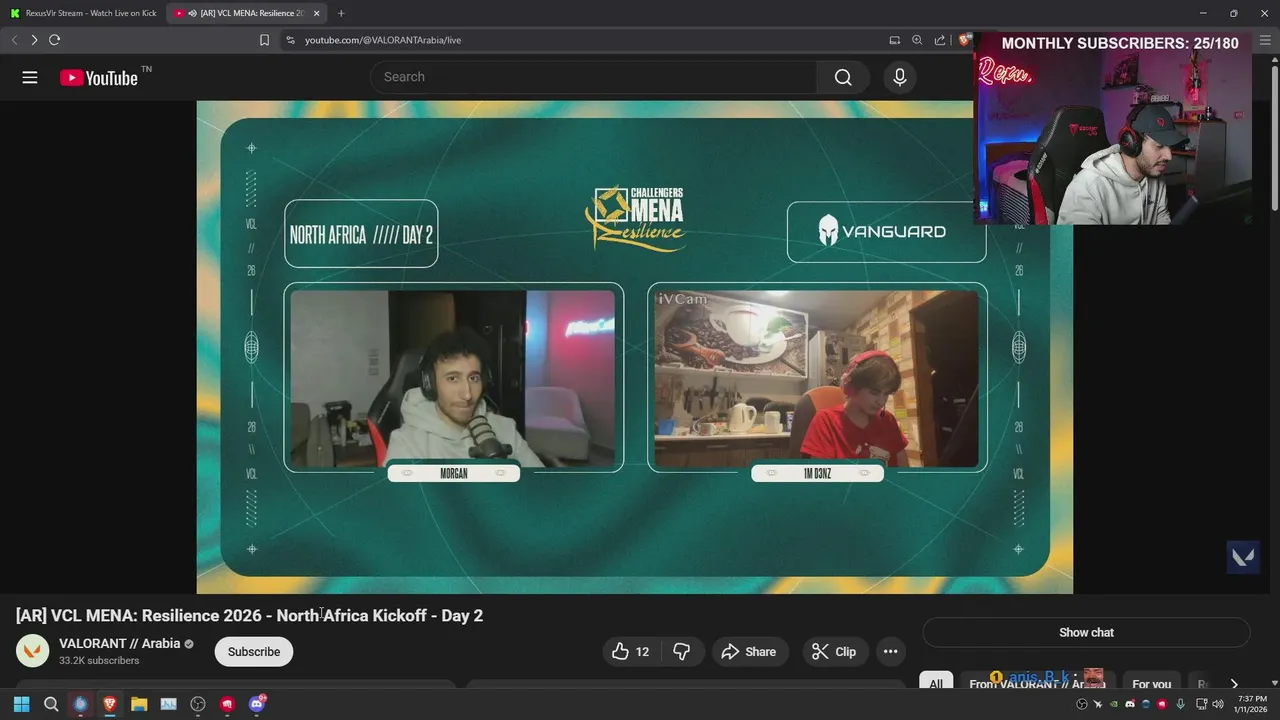Share the video
The image size is (1280, 720).
coord(749,652)
